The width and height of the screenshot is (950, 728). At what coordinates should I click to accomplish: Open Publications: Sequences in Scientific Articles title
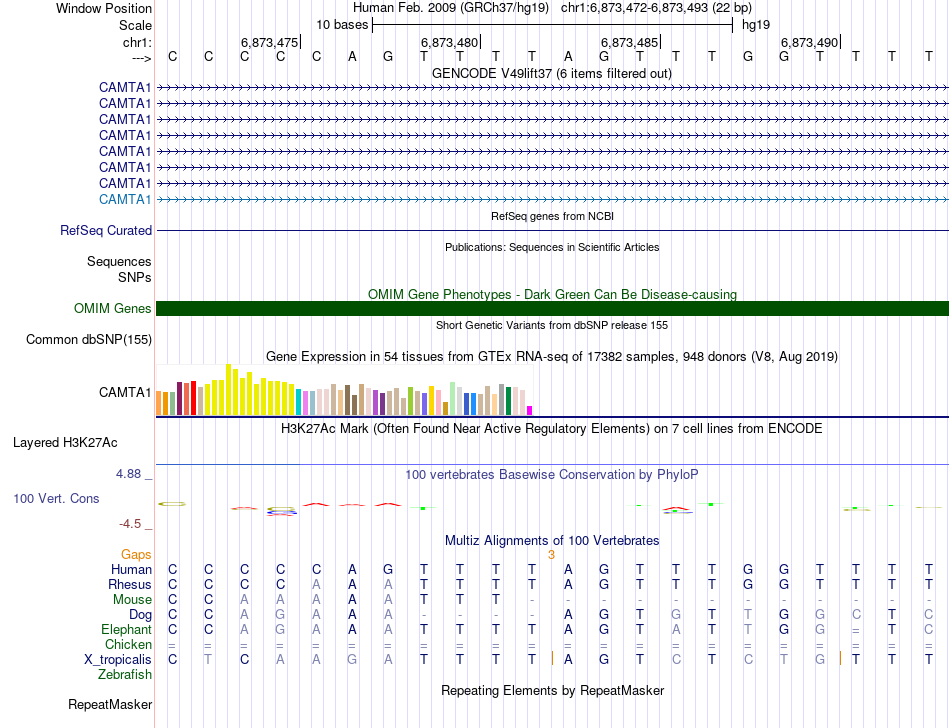tap(552, 246)
